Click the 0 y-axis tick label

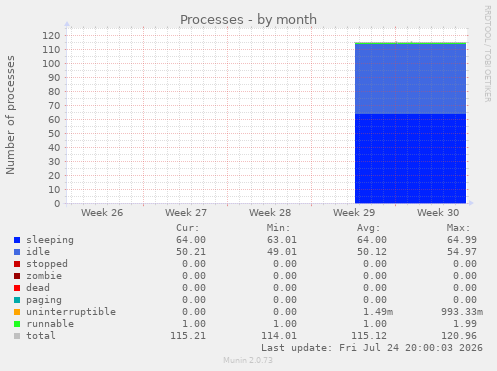(57, 204)
